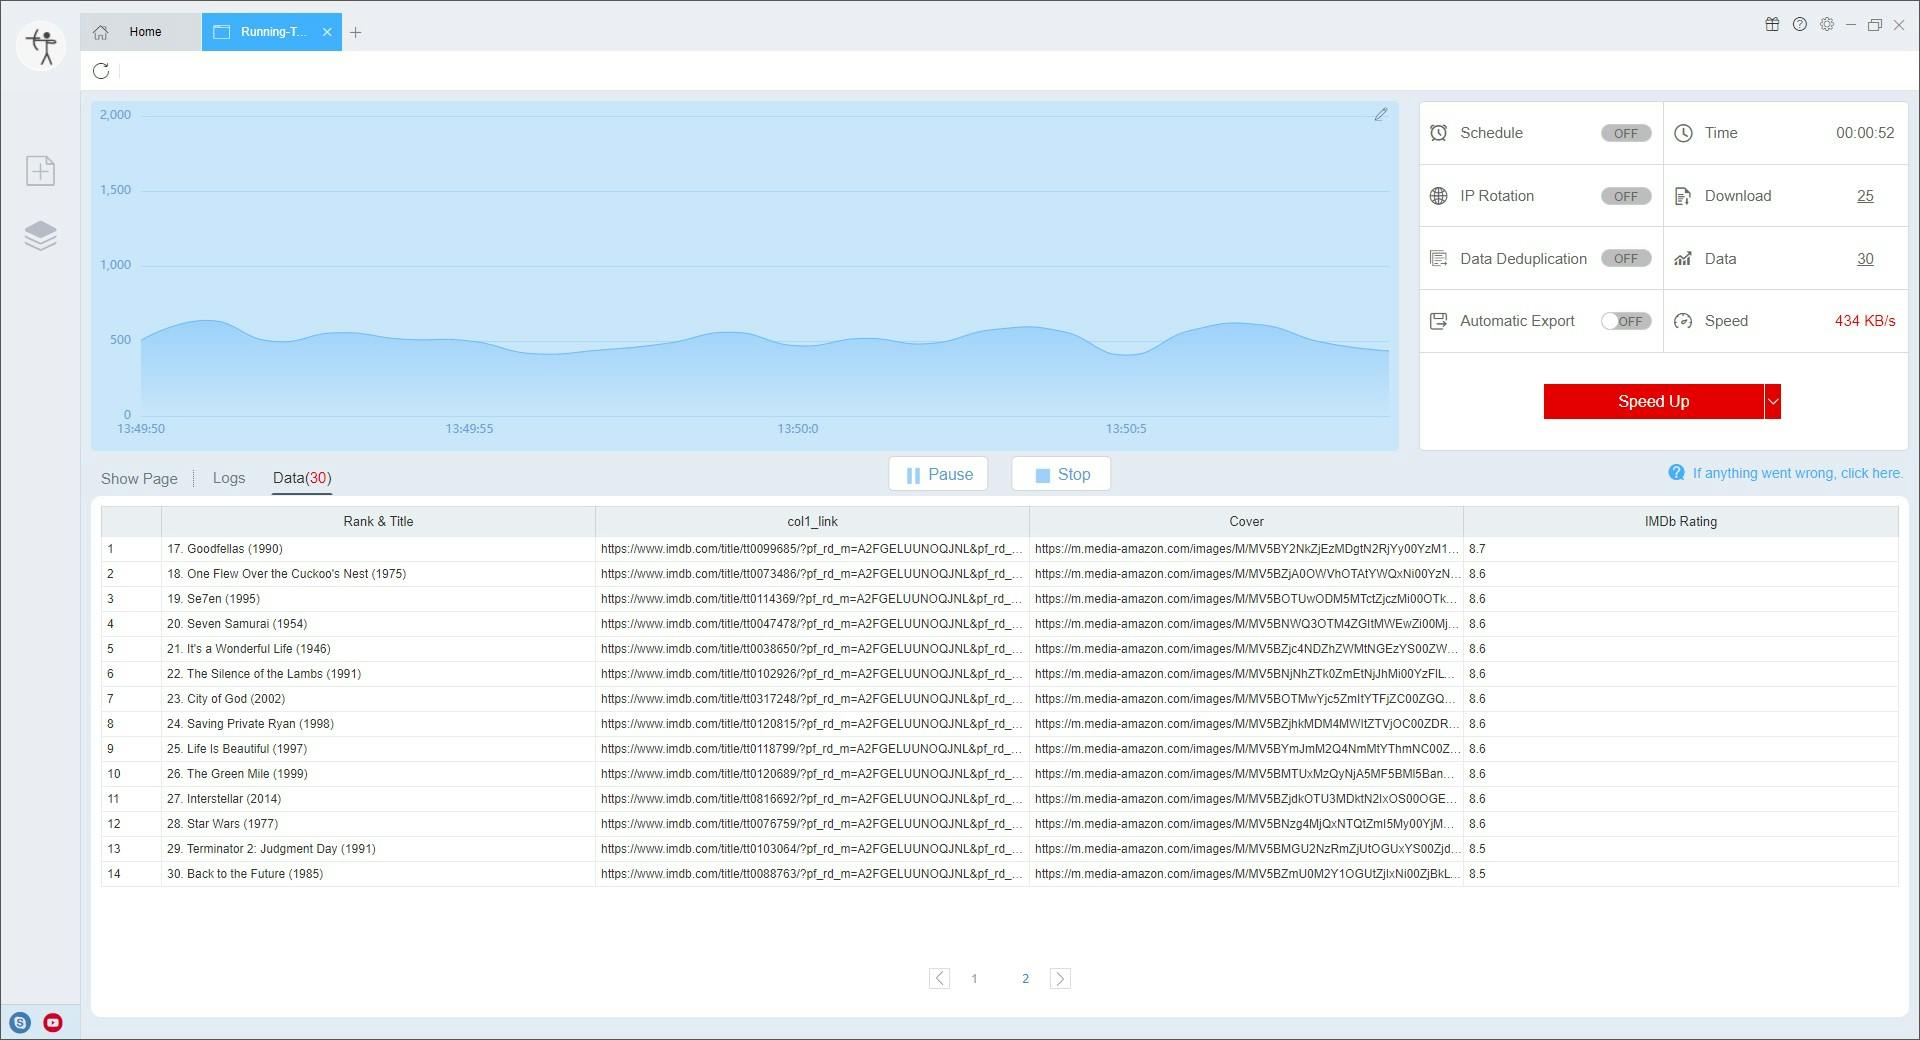Click the Cover column header
This screenshot has height=1040, width=1920.
coord(1246,522)
